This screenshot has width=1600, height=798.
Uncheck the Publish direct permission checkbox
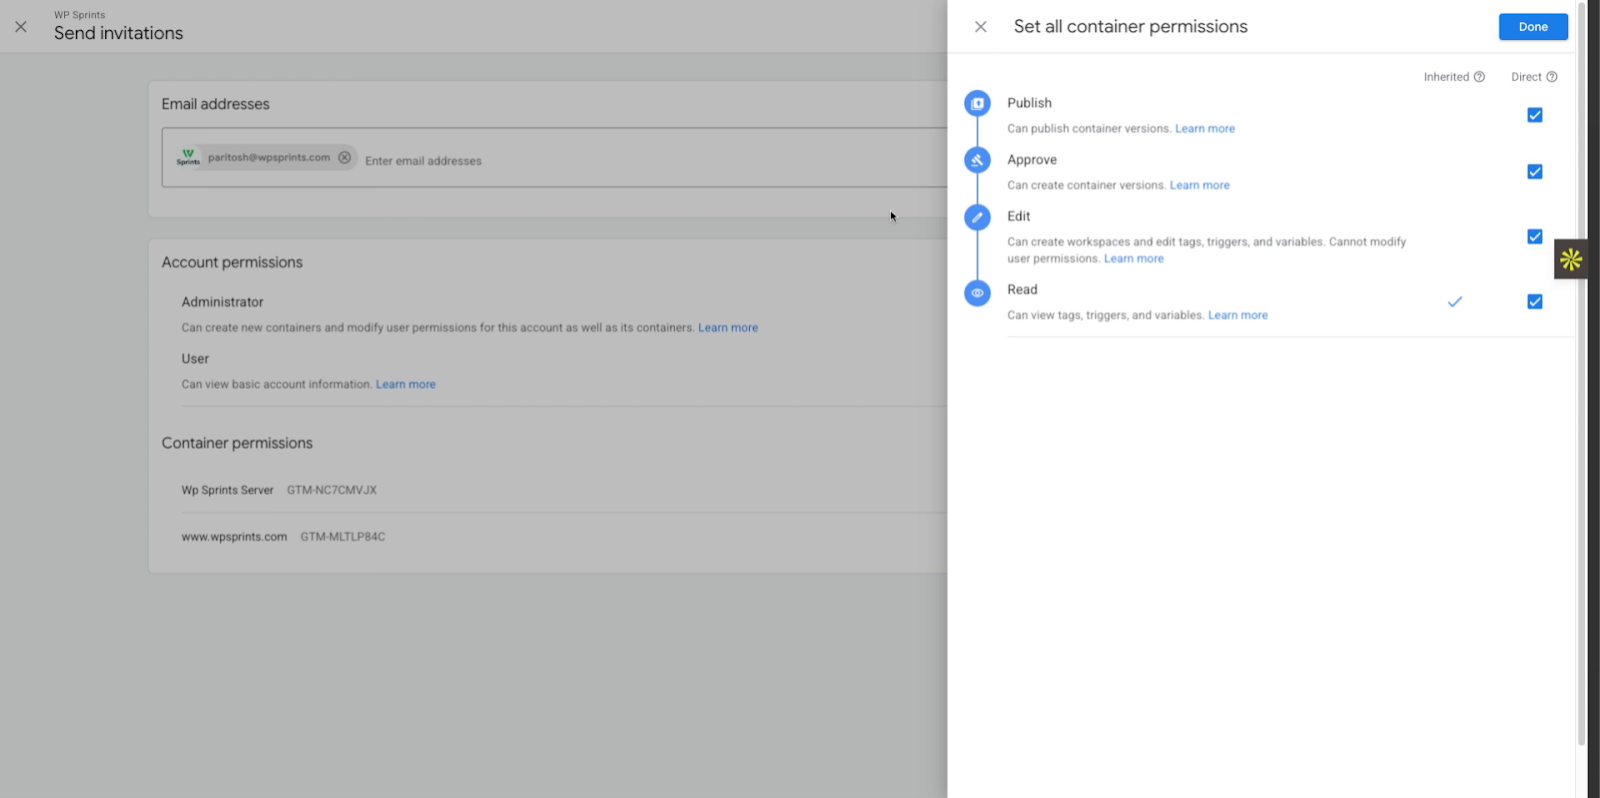(1534, 115)
